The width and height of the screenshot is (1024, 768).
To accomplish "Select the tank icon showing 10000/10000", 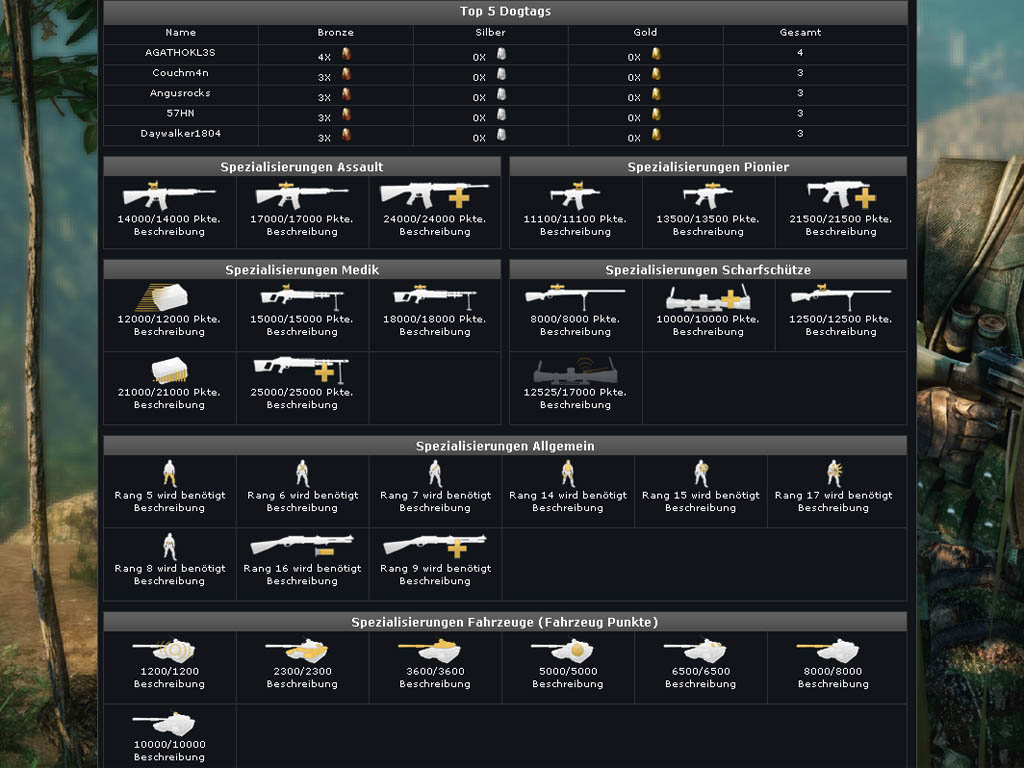I will pyautogui.click(x=169, y=723).
